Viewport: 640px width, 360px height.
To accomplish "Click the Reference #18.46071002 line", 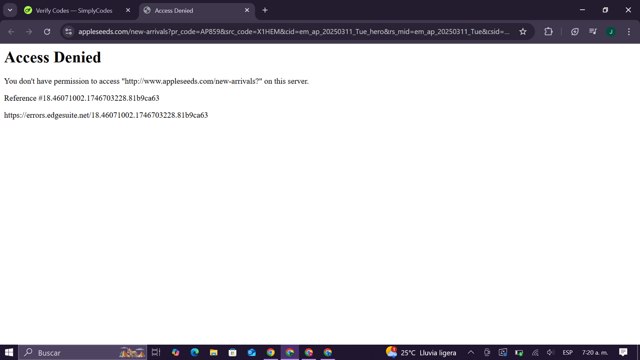I will tap(82, 98).
